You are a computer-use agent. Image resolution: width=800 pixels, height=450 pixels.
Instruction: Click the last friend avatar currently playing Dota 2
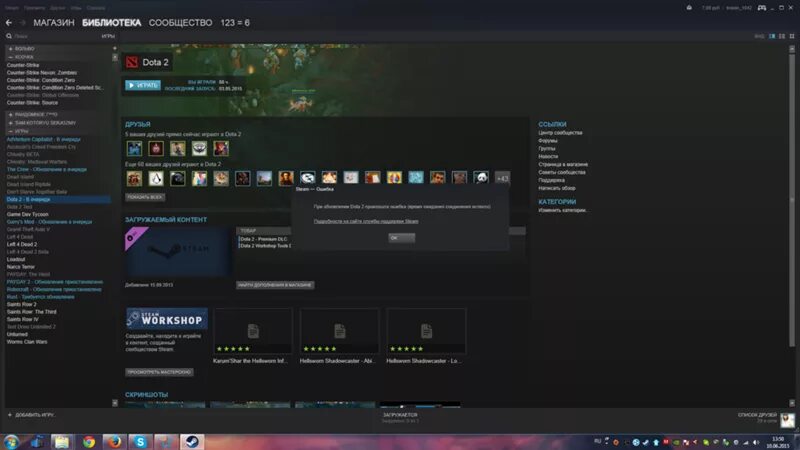221,148
